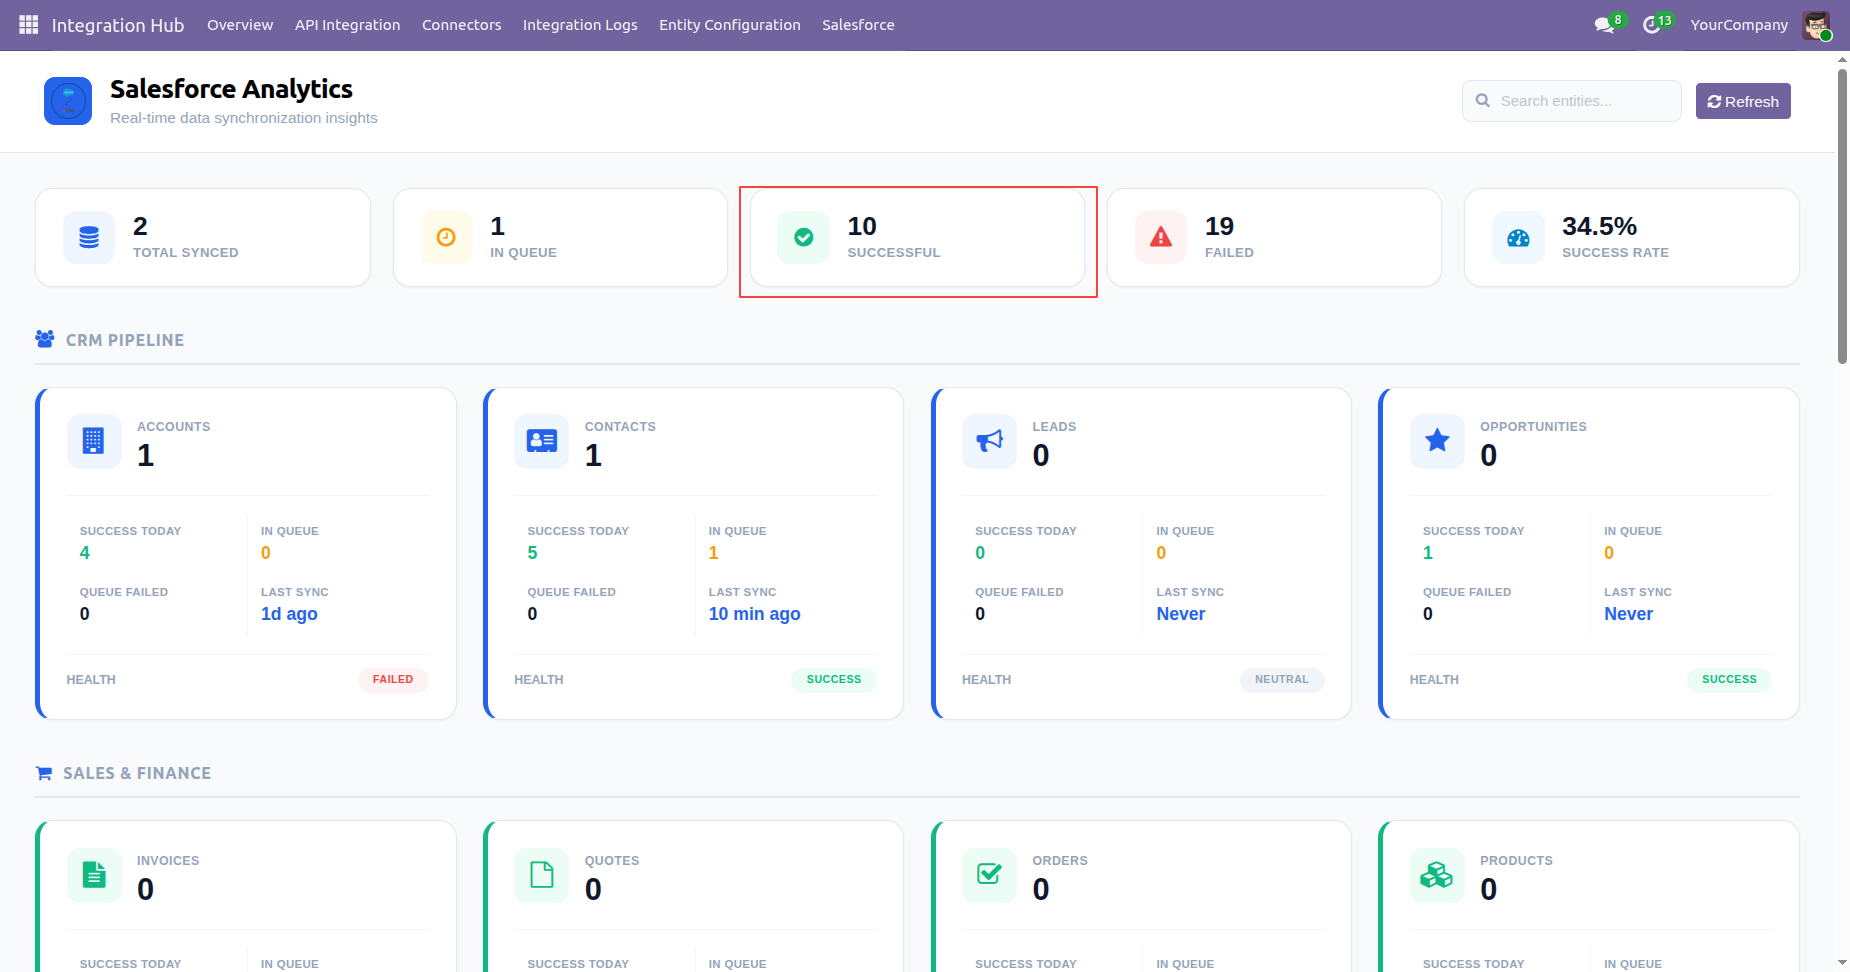Click the Failed warning triangle icon
The image size is (1850, 972).
tap(1161, 237)
